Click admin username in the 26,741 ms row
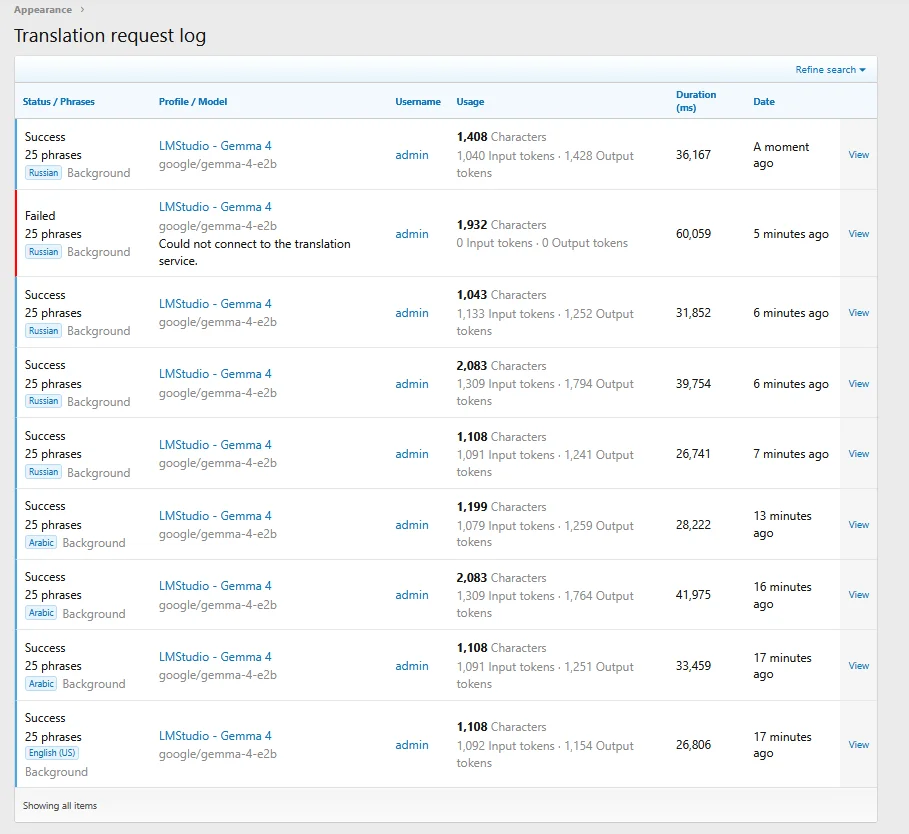Viewport: 909px width, 834px height. (x=412, y=454)
